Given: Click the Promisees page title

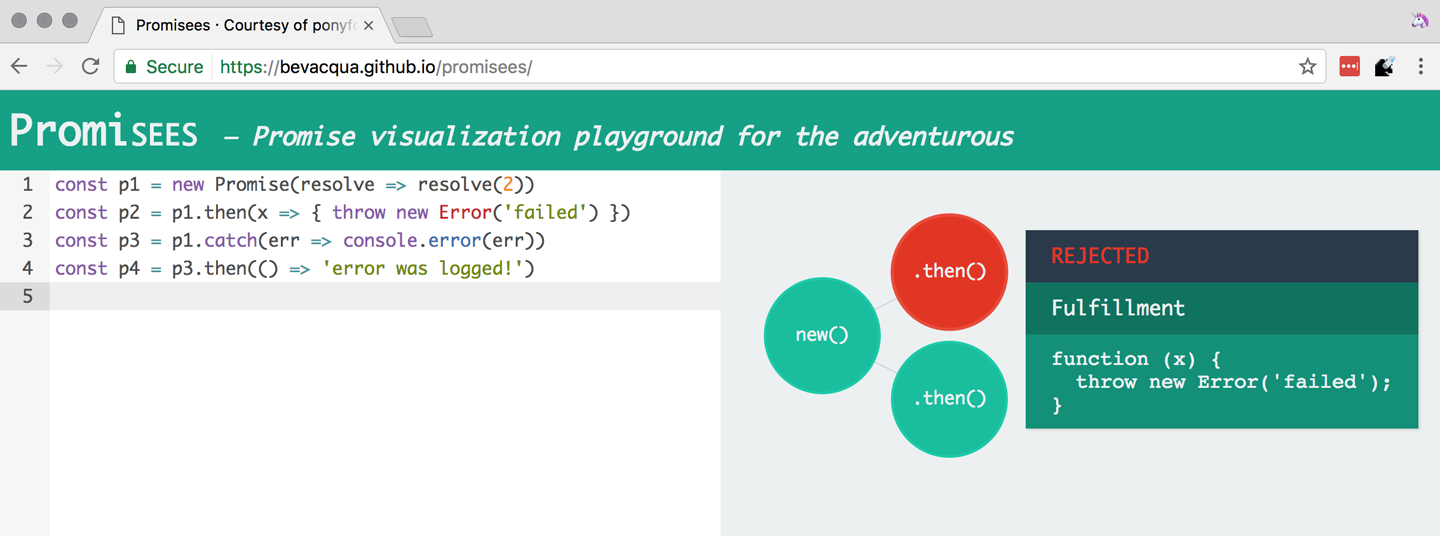Looking at the screenshot, I should 104,132.
